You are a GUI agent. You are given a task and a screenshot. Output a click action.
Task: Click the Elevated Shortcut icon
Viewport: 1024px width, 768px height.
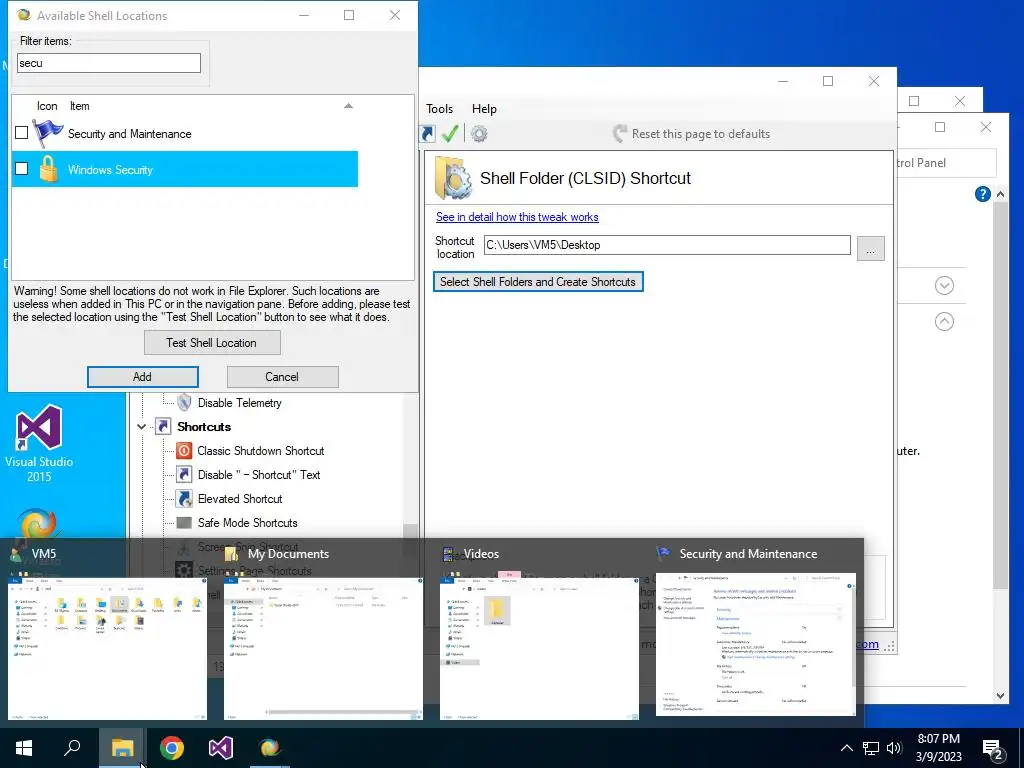tap(184, 499)
